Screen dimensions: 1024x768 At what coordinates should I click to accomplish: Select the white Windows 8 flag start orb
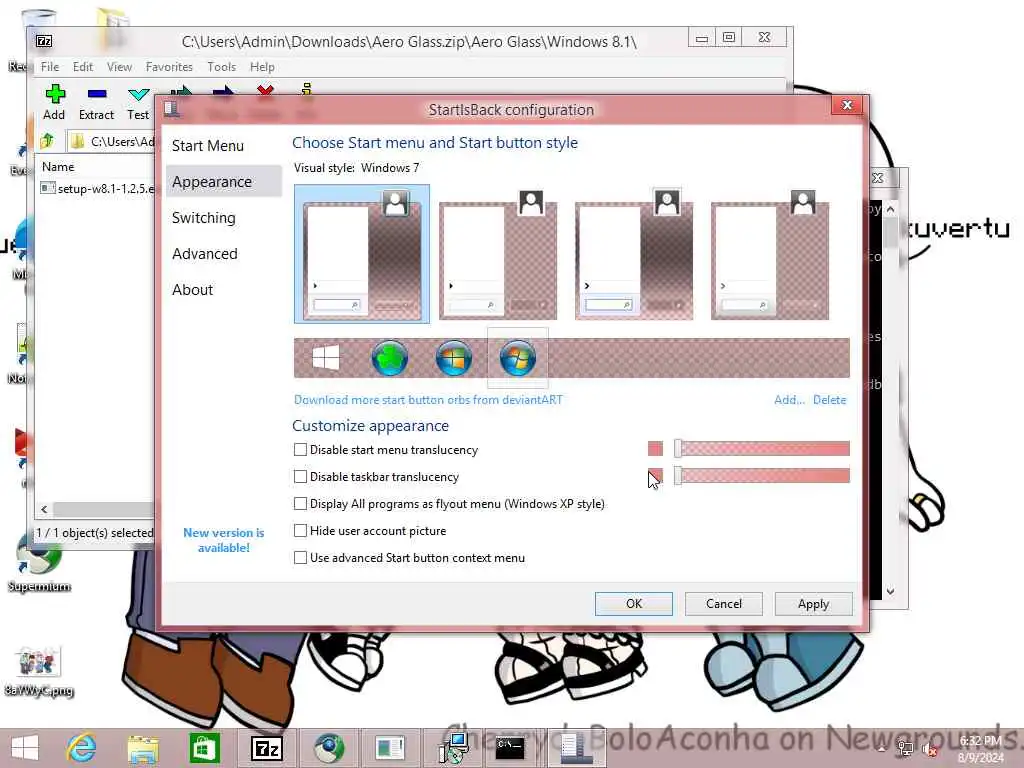tap(325, 358)
